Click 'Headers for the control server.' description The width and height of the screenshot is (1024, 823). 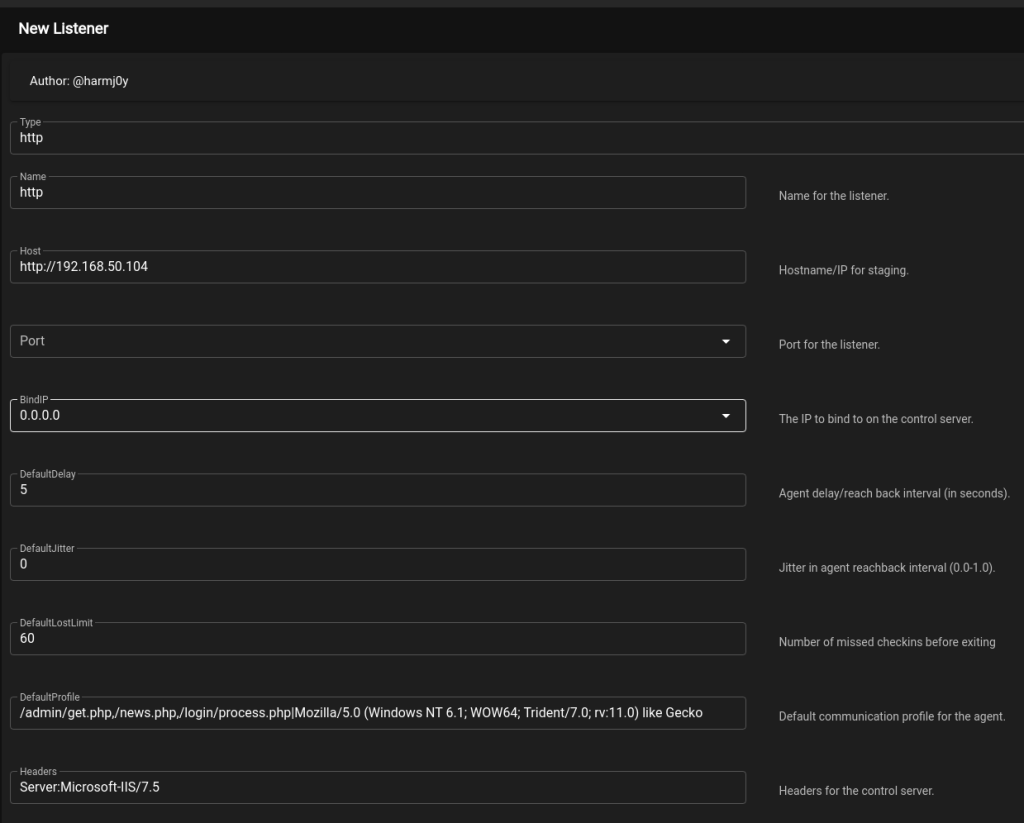(x=856, y=791)
